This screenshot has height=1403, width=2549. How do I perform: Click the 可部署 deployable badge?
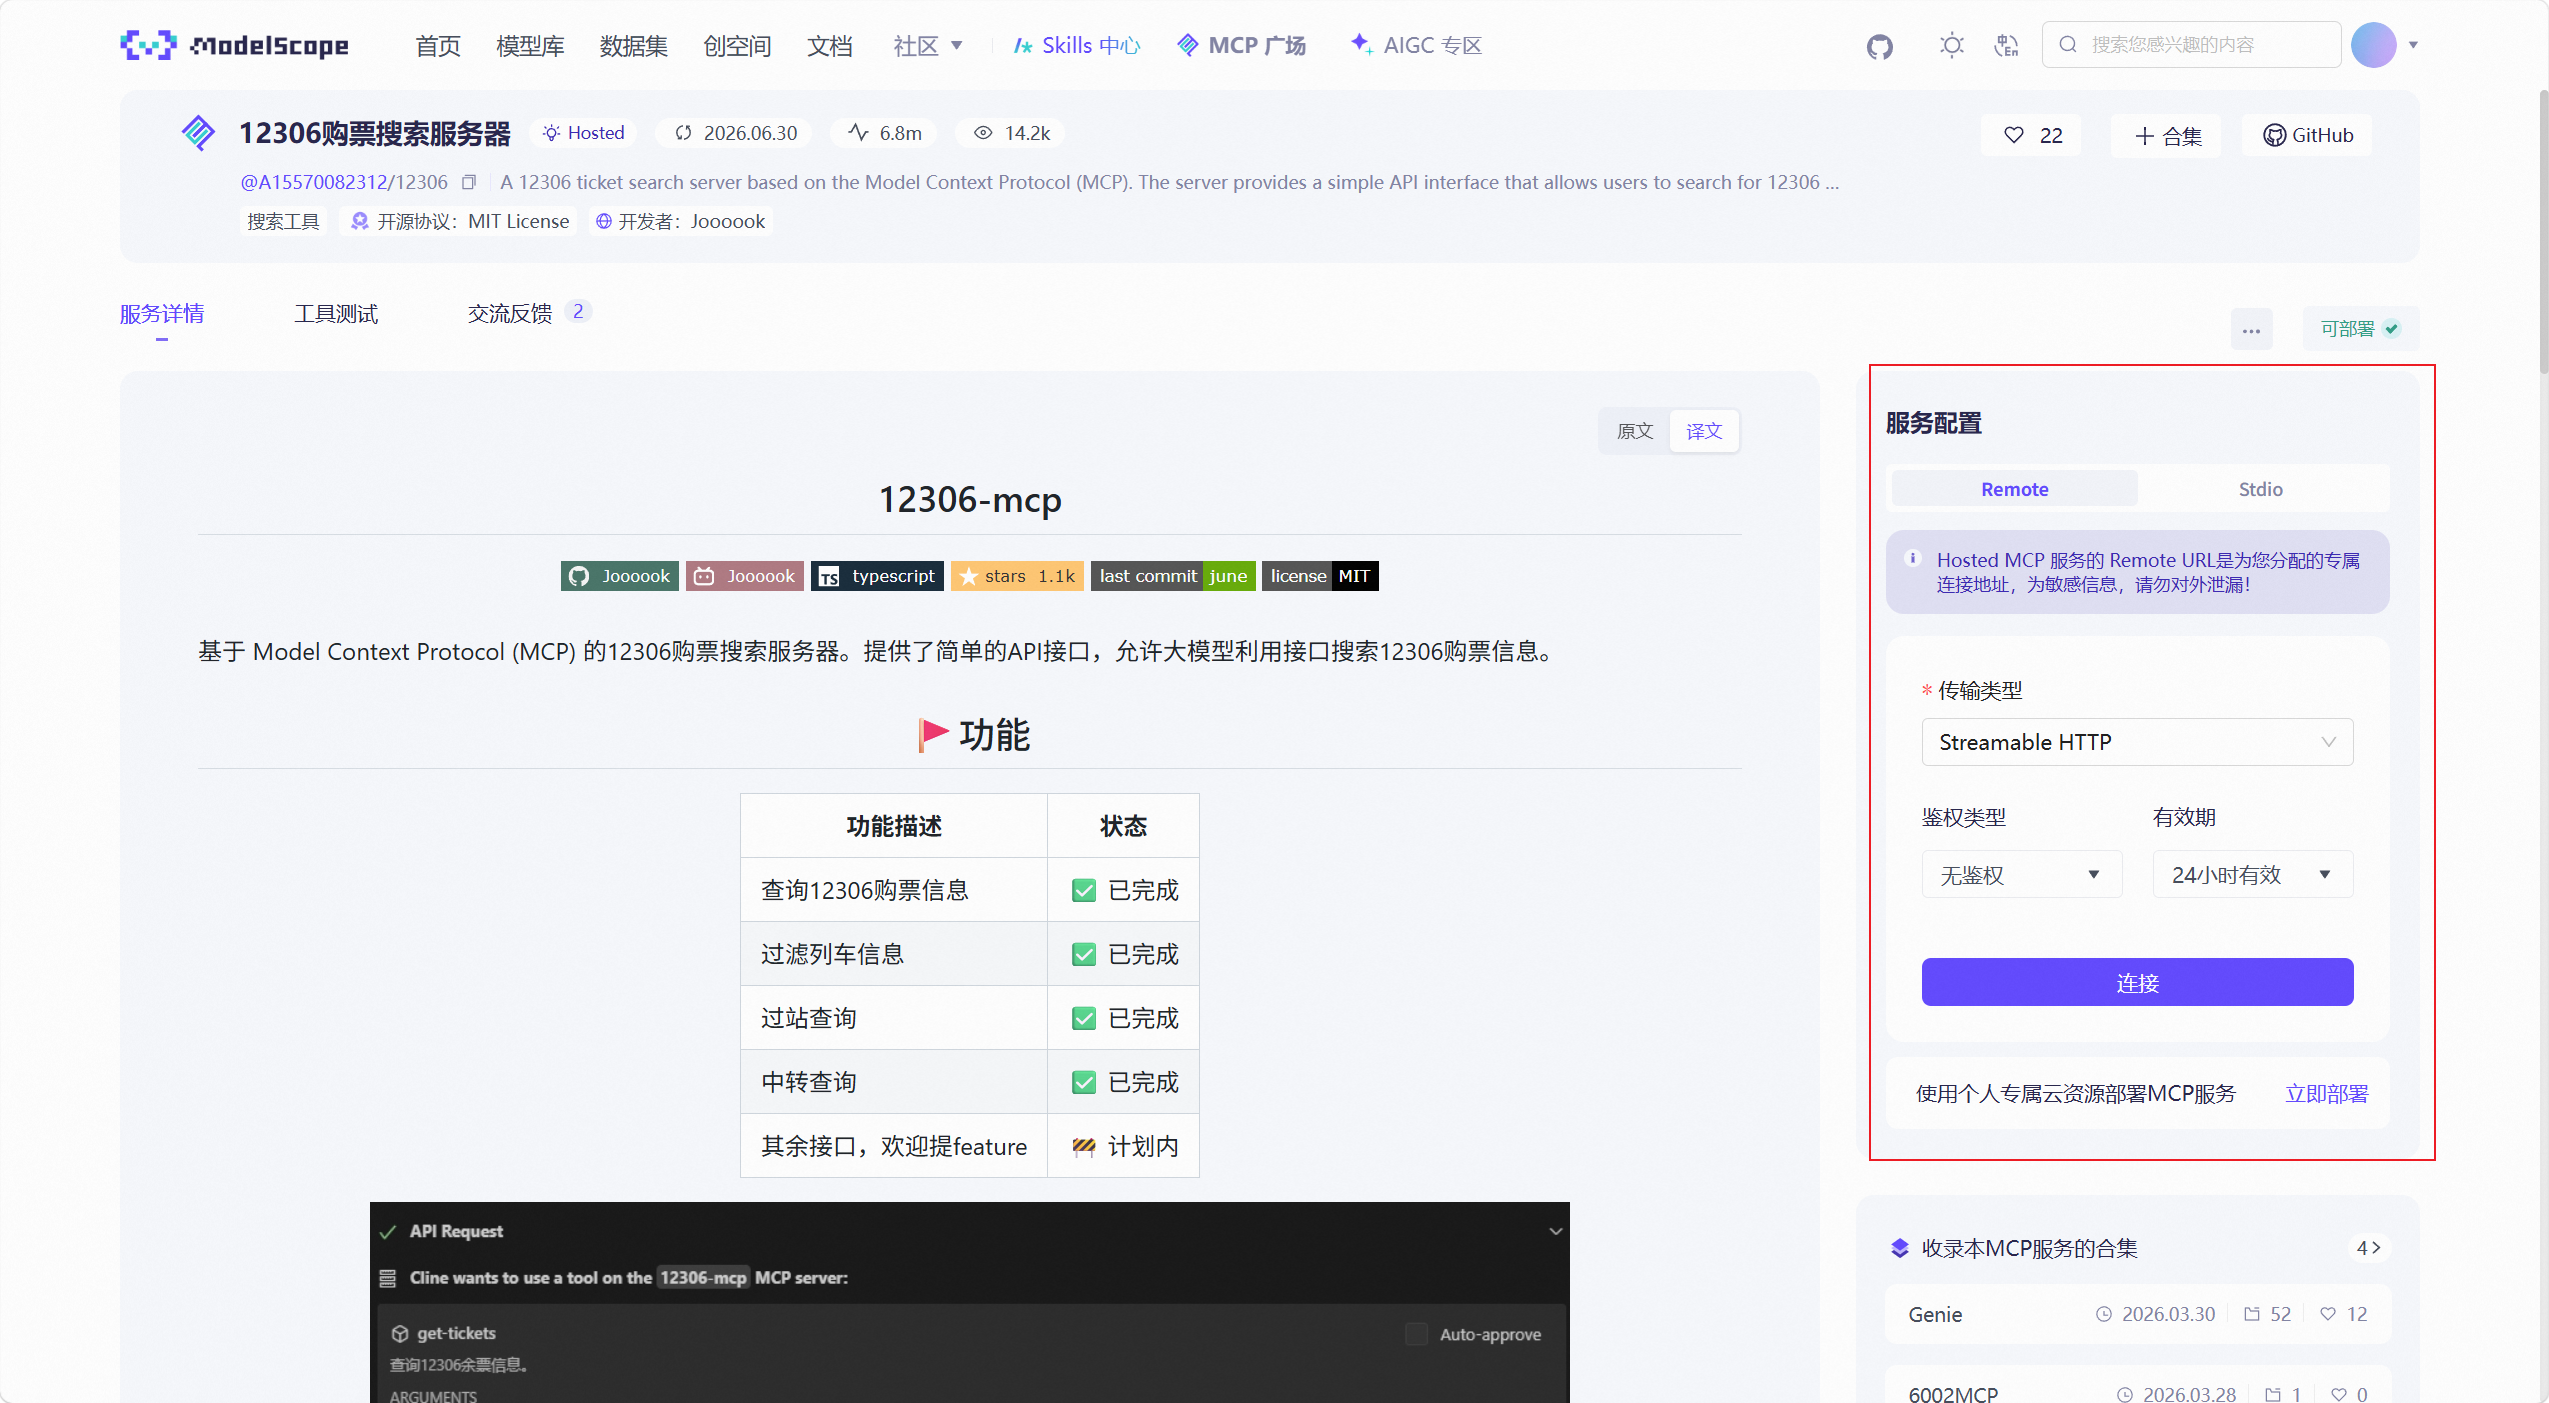click(x=2360, y=329)
